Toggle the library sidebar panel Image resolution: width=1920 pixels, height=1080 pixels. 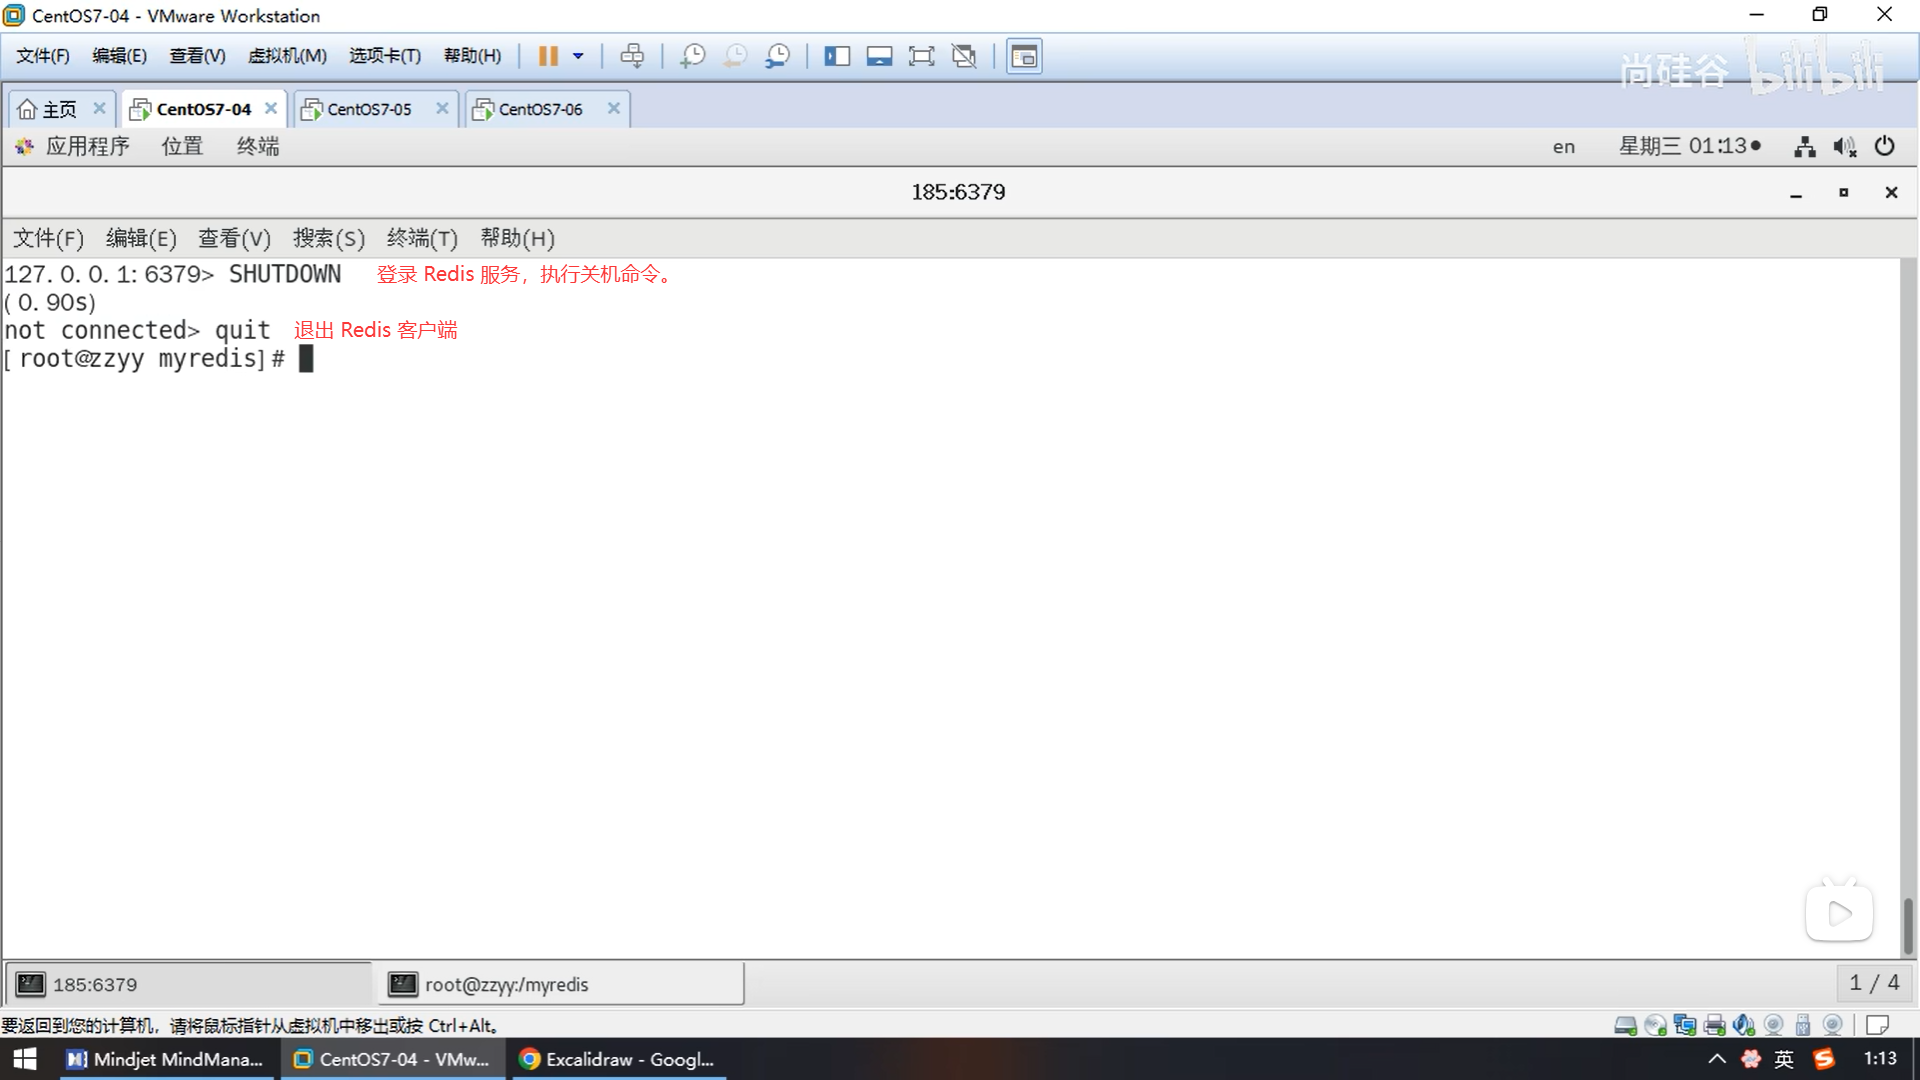pyautogui.click(x=836, y=56)
